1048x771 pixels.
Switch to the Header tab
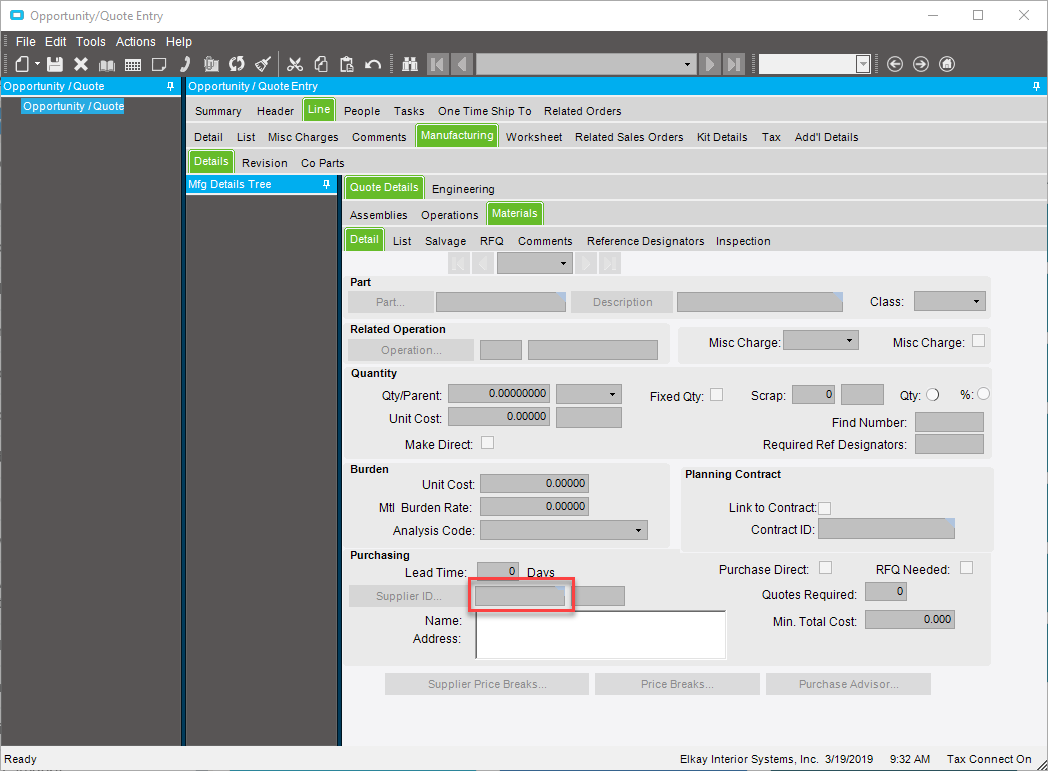click(x=275, y=111)
